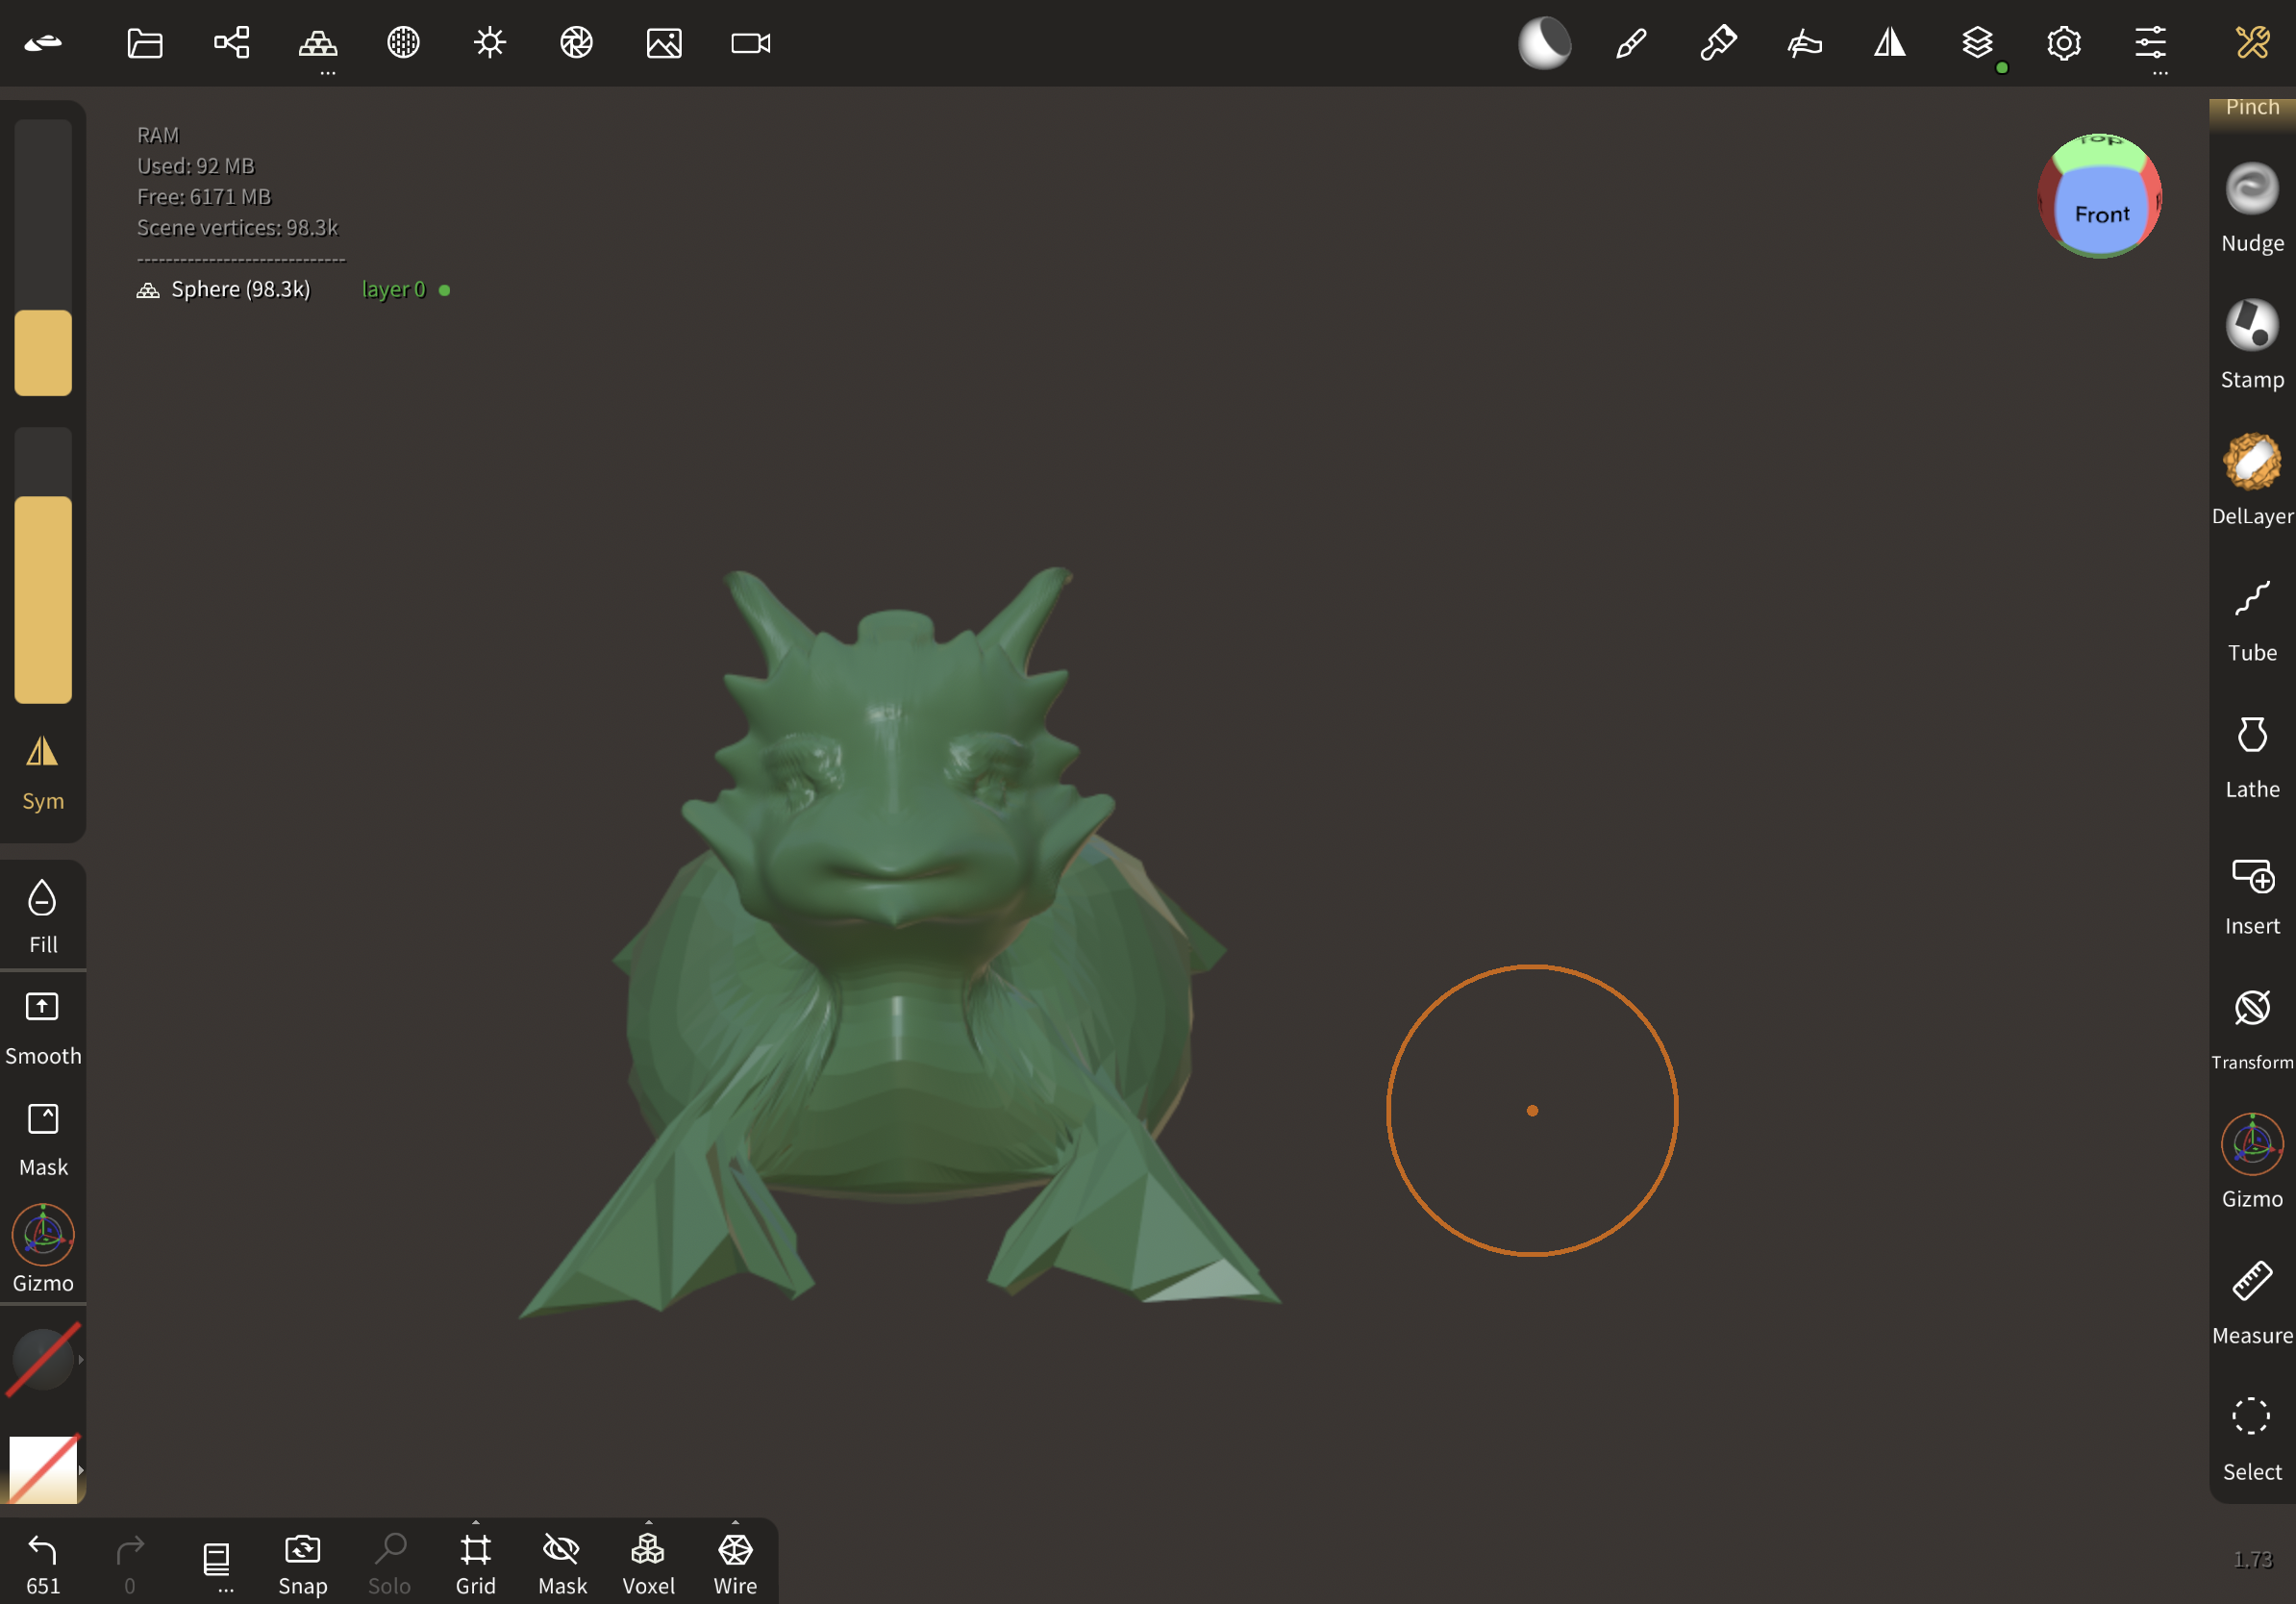
Task: Click the version number 1.73
Action: point(2252,1560)
